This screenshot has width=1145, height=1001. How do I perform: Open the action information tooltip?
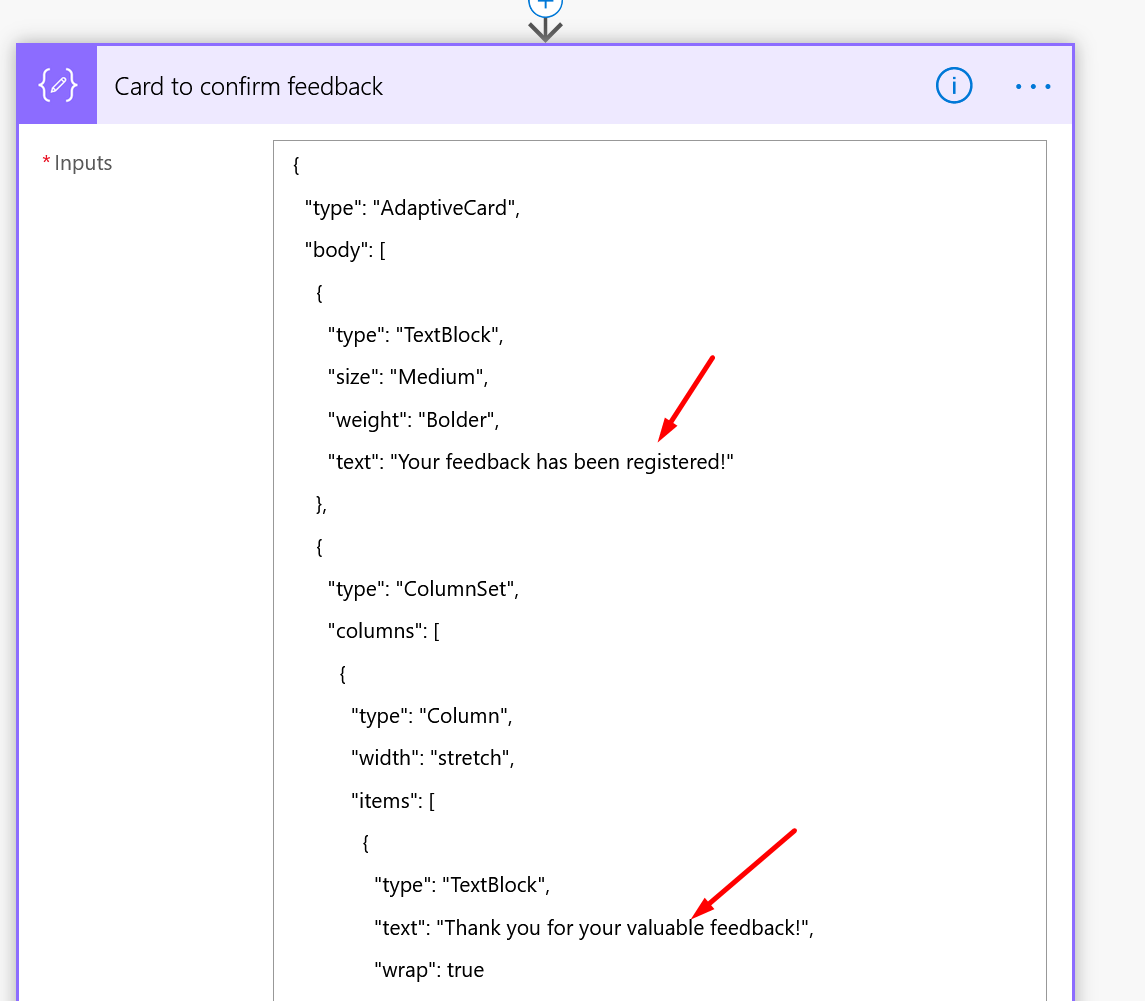tap(953, 86)
